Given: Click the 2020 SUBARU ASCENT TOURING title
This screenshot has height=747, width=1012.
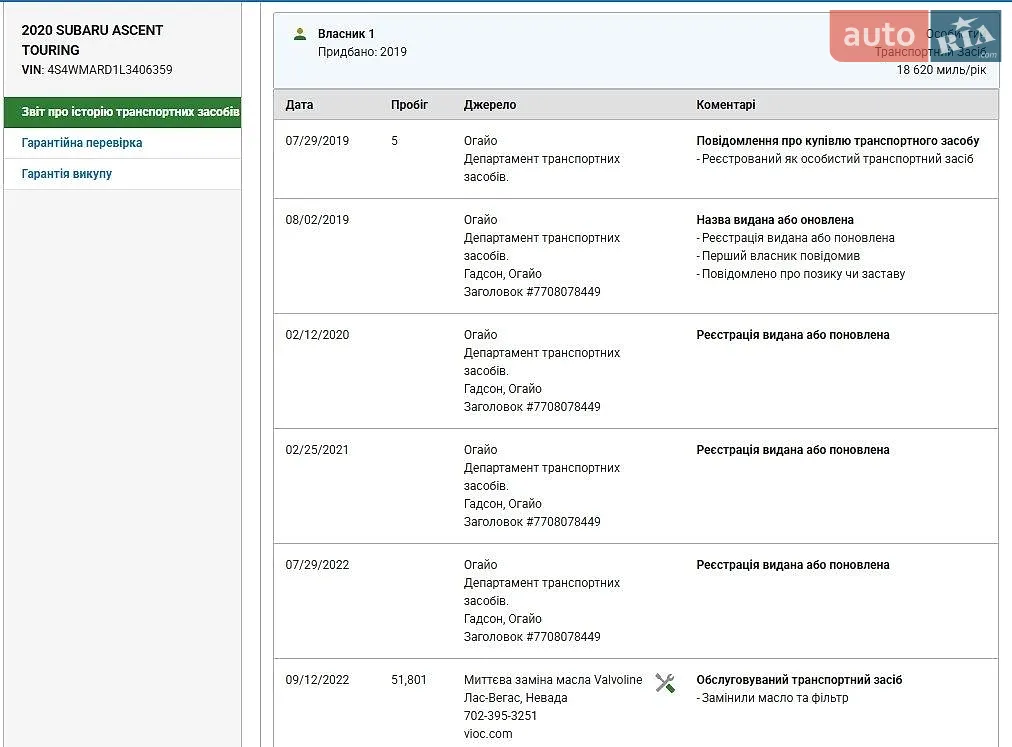Looking at the screenshot, I should click(x=92, y=40).
